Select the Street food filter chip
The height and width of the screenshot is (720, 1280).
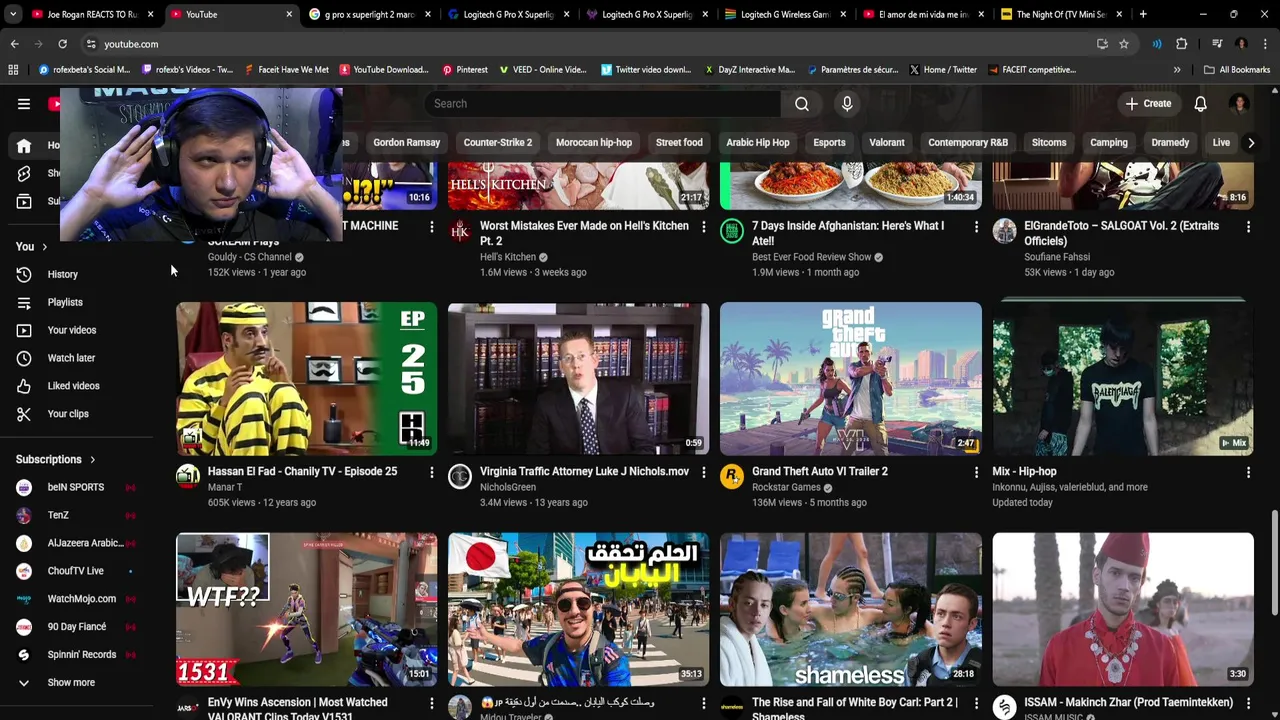(x=679, y=143)
